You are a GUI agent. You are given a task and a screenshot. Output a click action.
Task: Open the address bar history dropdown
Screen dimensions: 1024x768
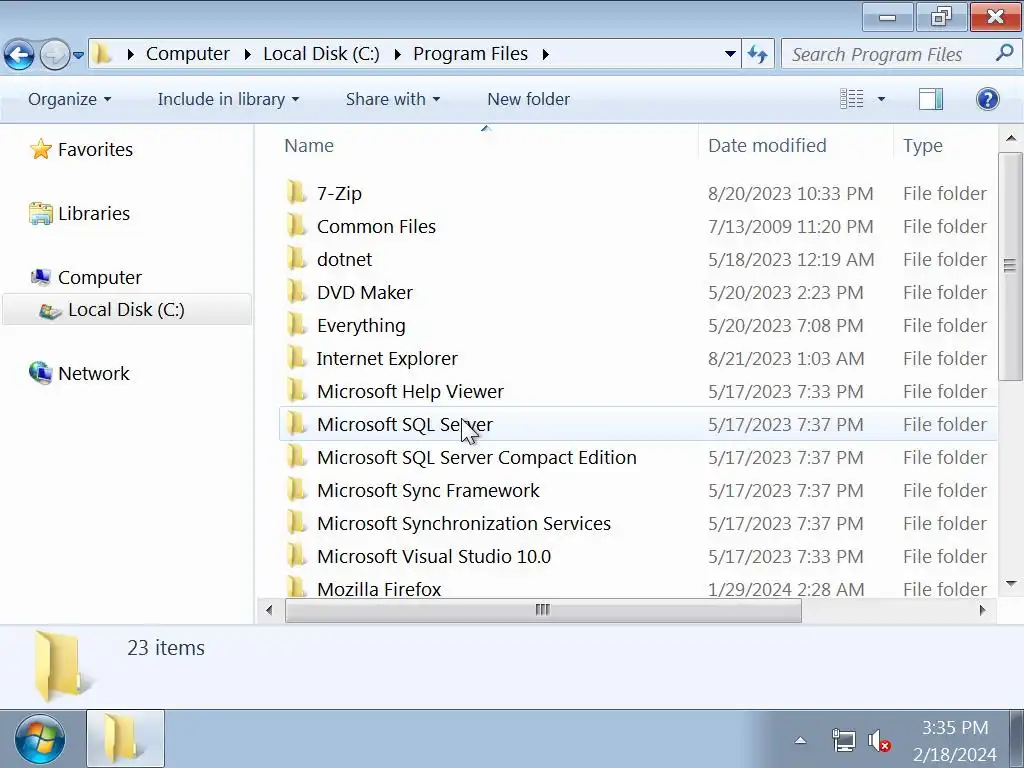pyautogui.click(x=730, y=54)
